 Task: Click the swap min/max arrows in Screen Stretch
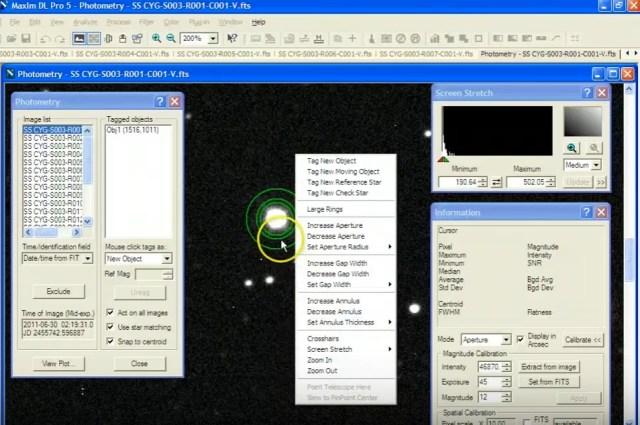pos(497,182)
